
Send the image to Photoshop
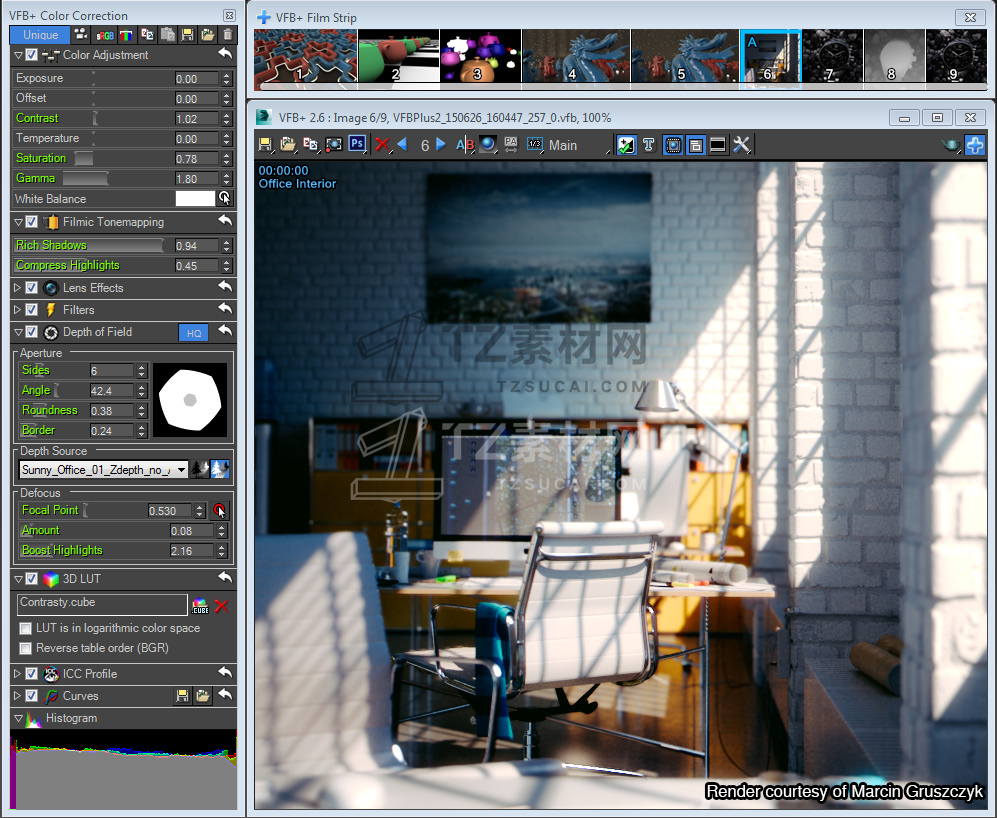tap(357, 144)
